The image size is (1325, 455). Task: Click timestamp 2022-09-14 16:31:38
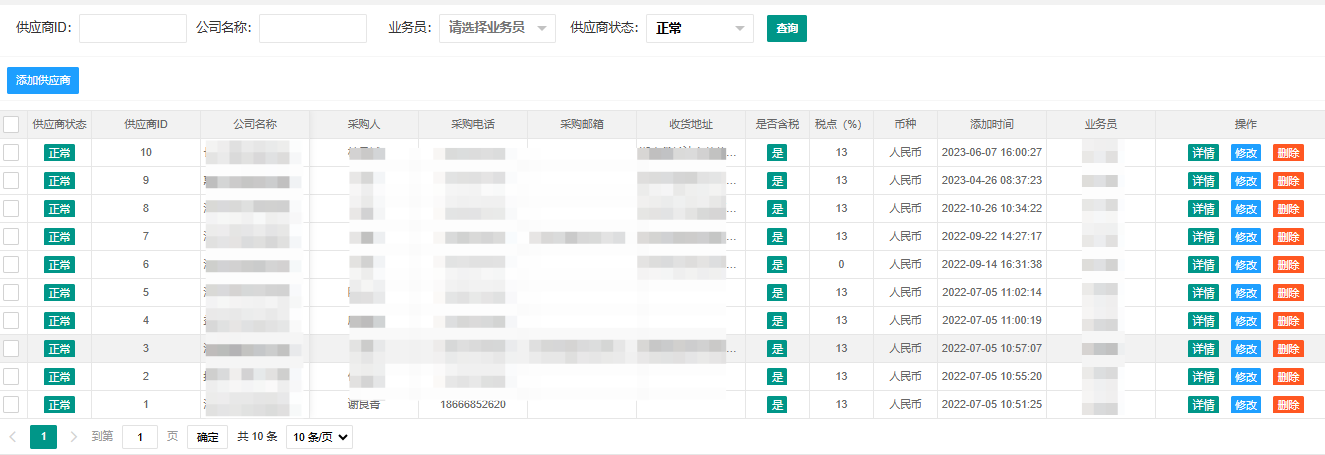point(992,265)
